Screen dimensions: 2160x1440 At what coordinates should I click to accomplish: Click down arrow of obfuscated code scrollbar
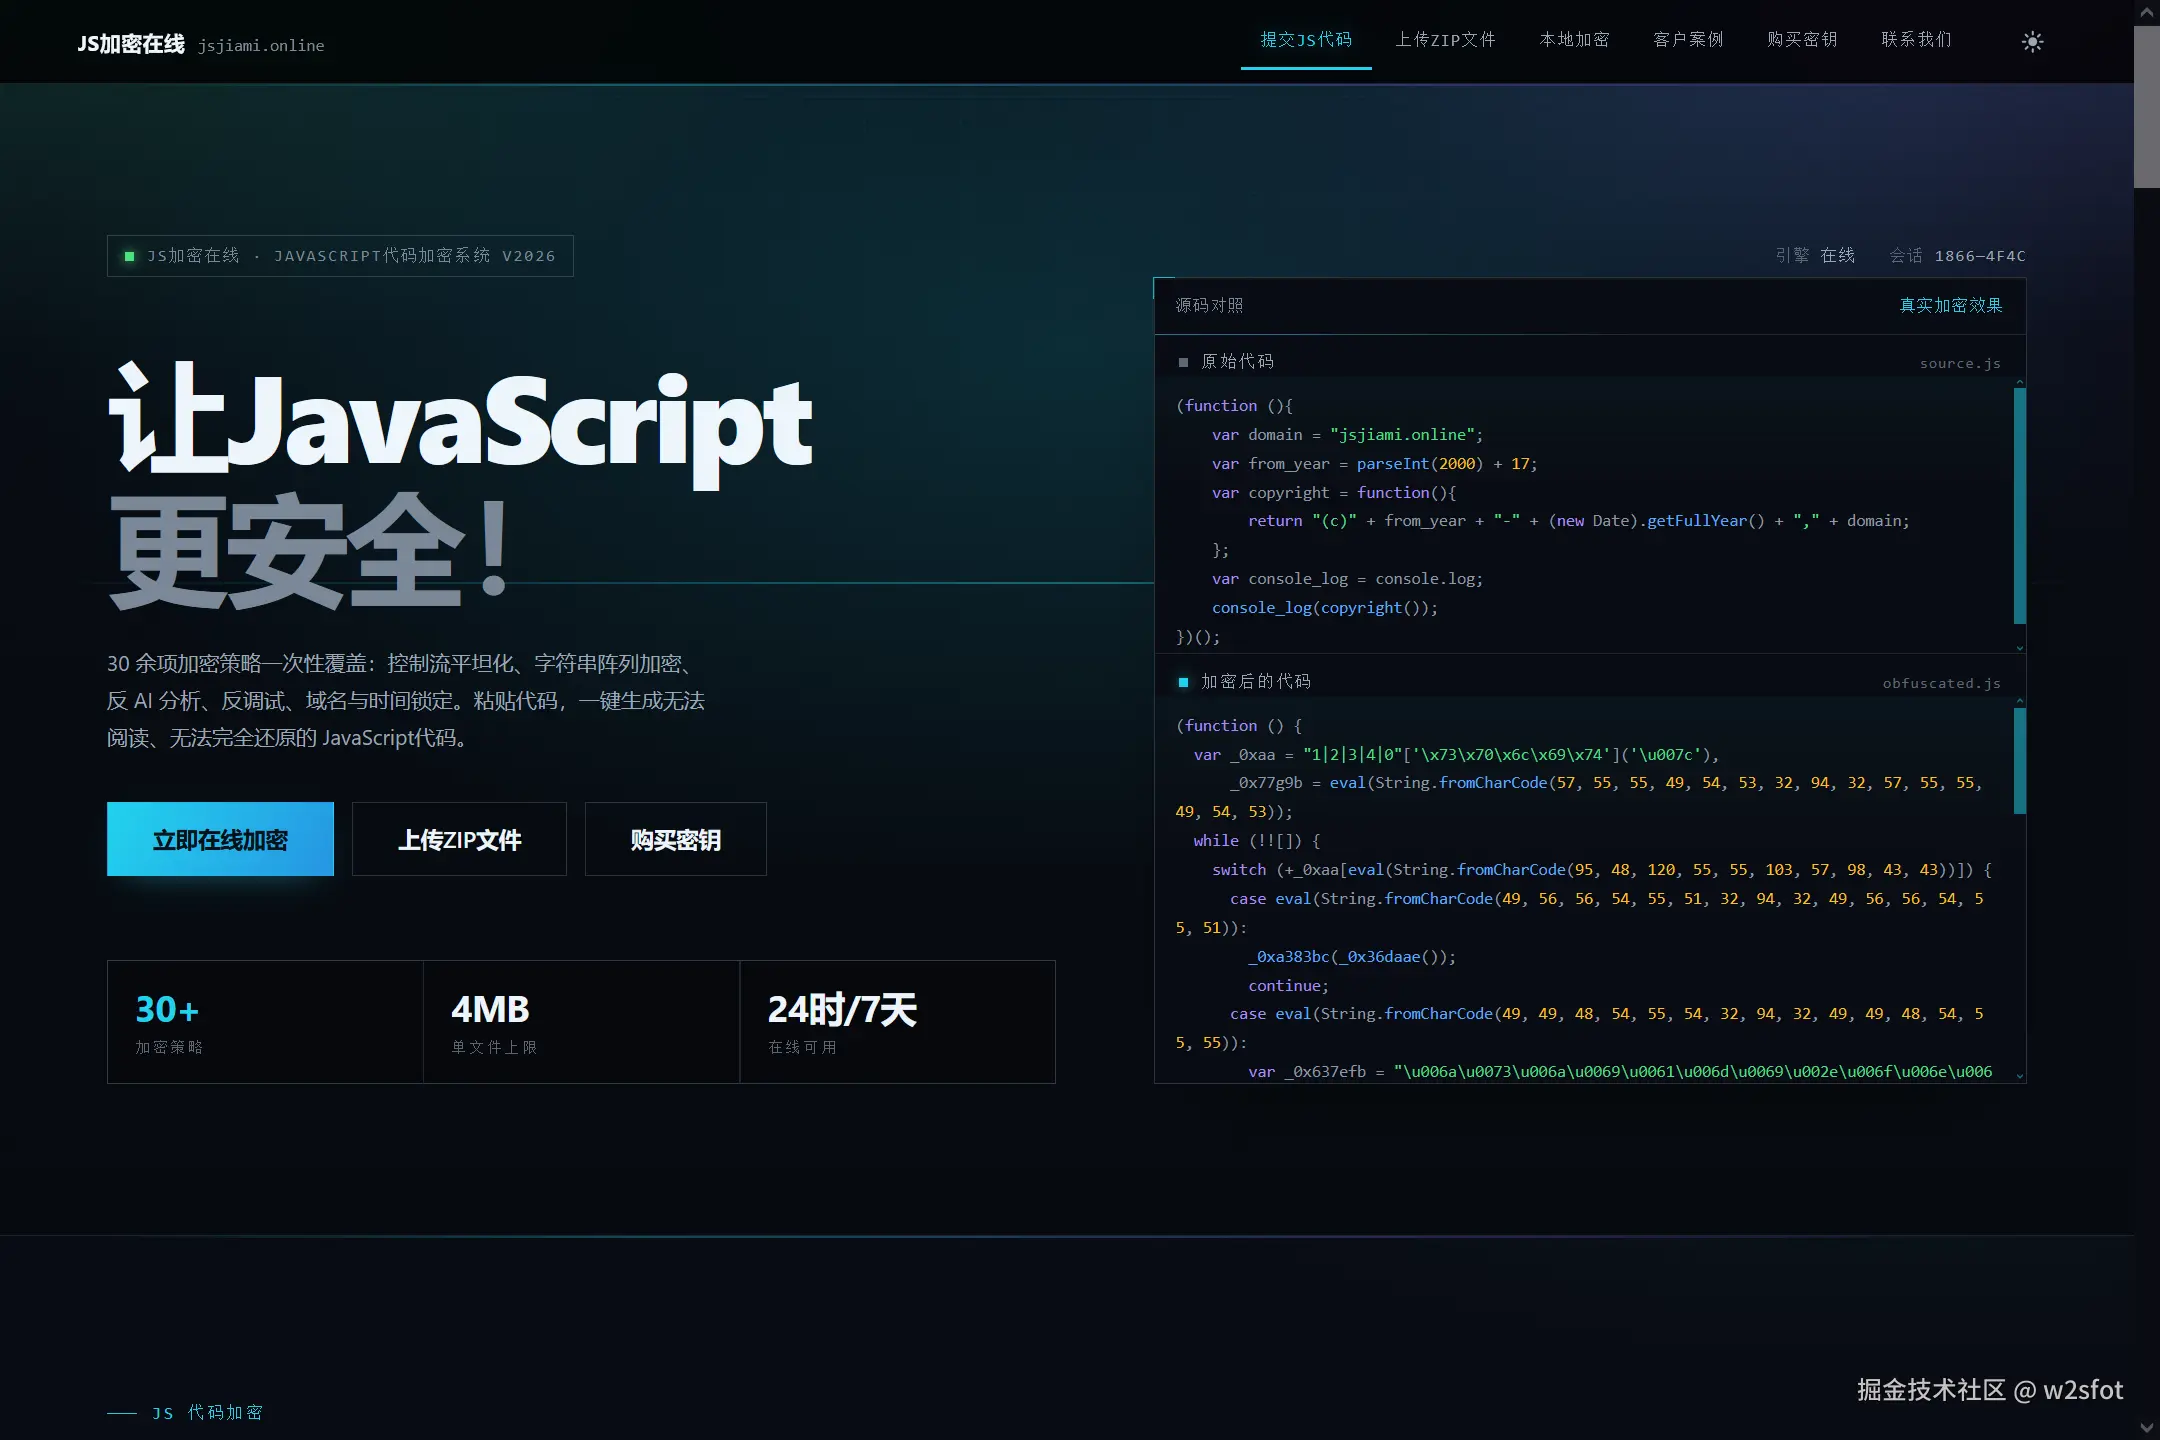click(x=2020, y=1076)
